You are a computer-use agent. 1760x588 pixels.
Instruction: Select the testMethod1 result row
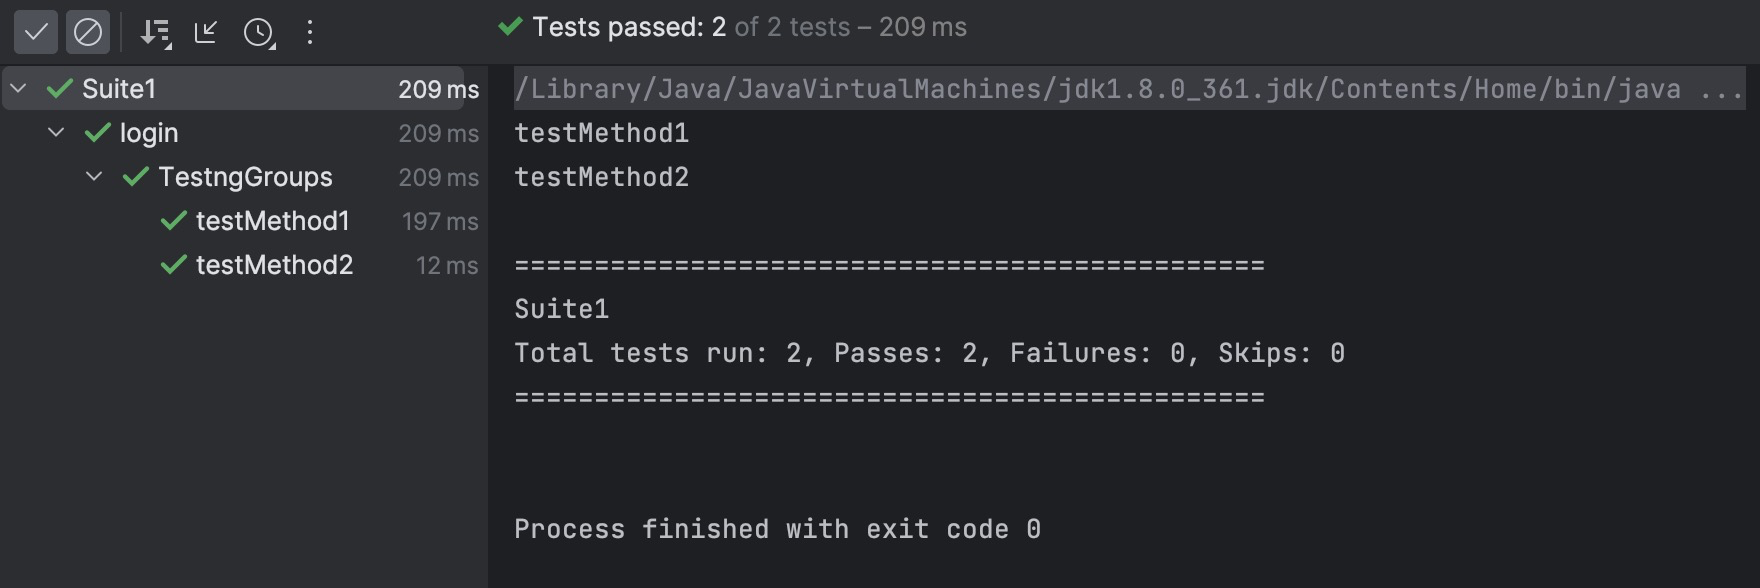tap(272, 221)
